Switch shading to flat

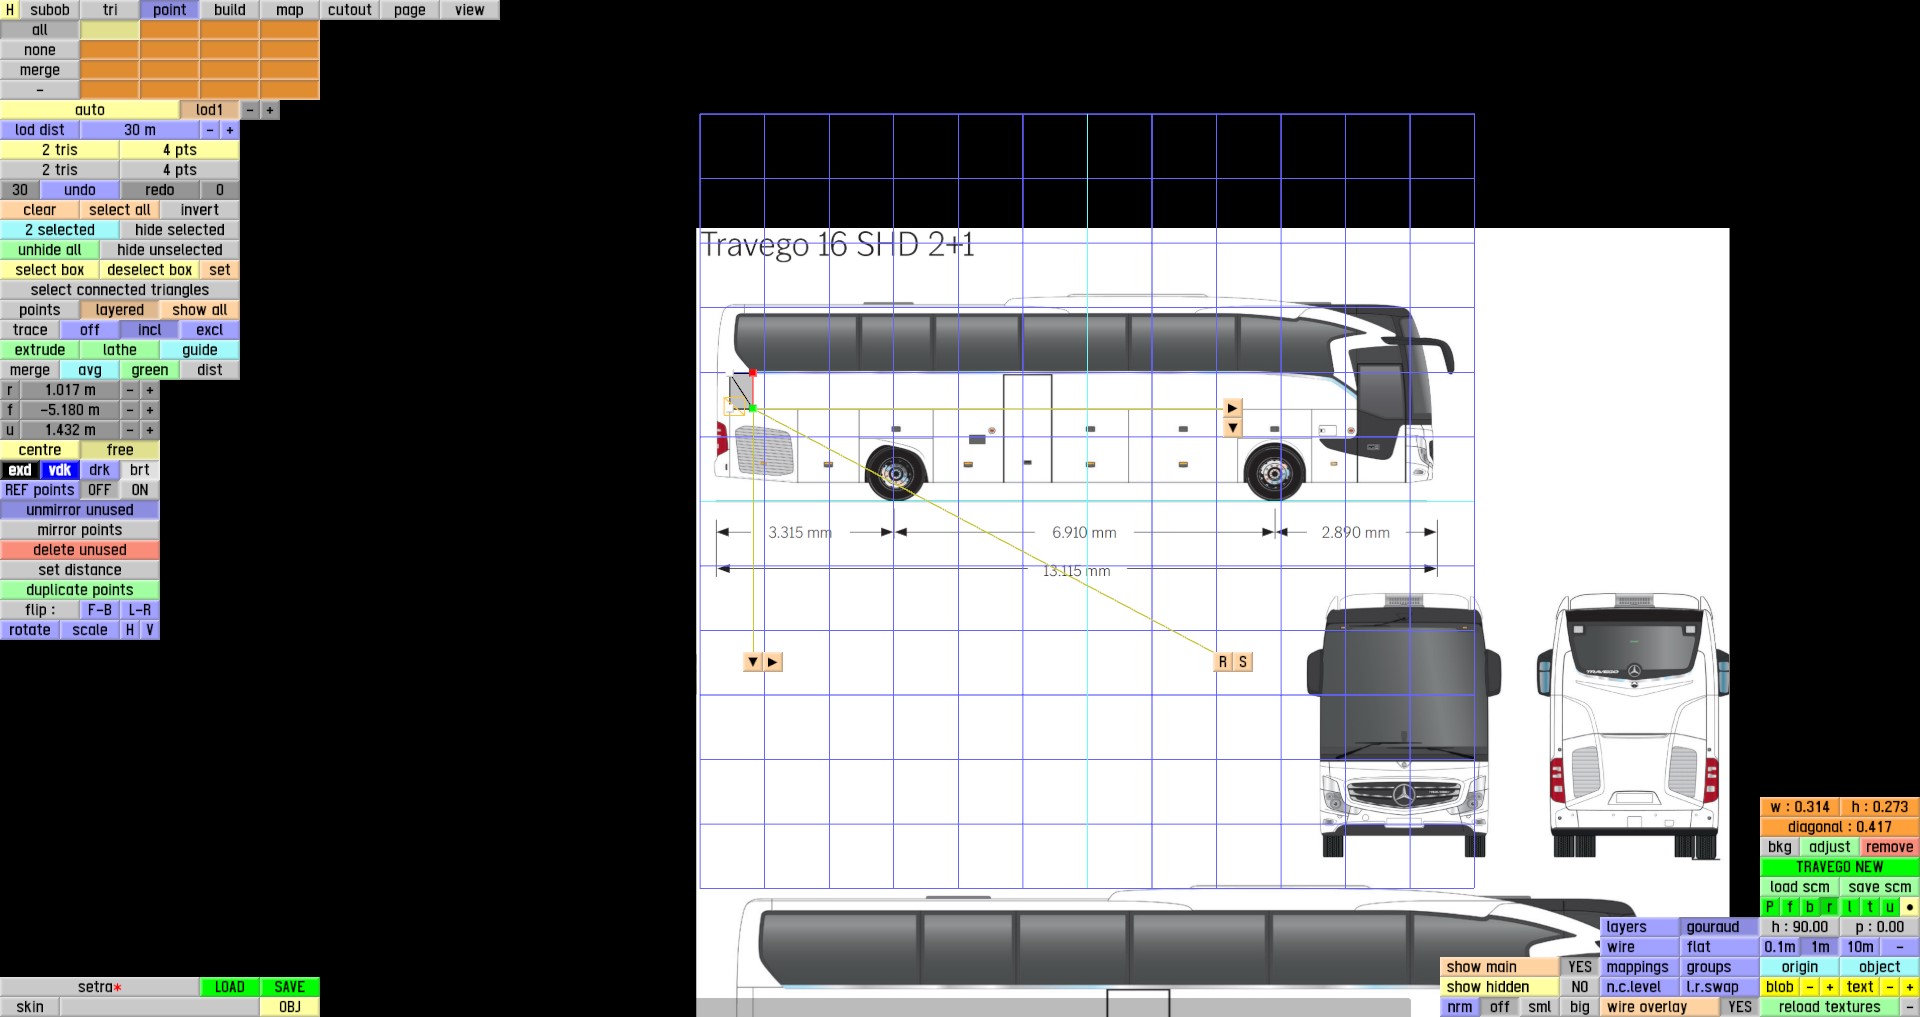point(1719,947)
